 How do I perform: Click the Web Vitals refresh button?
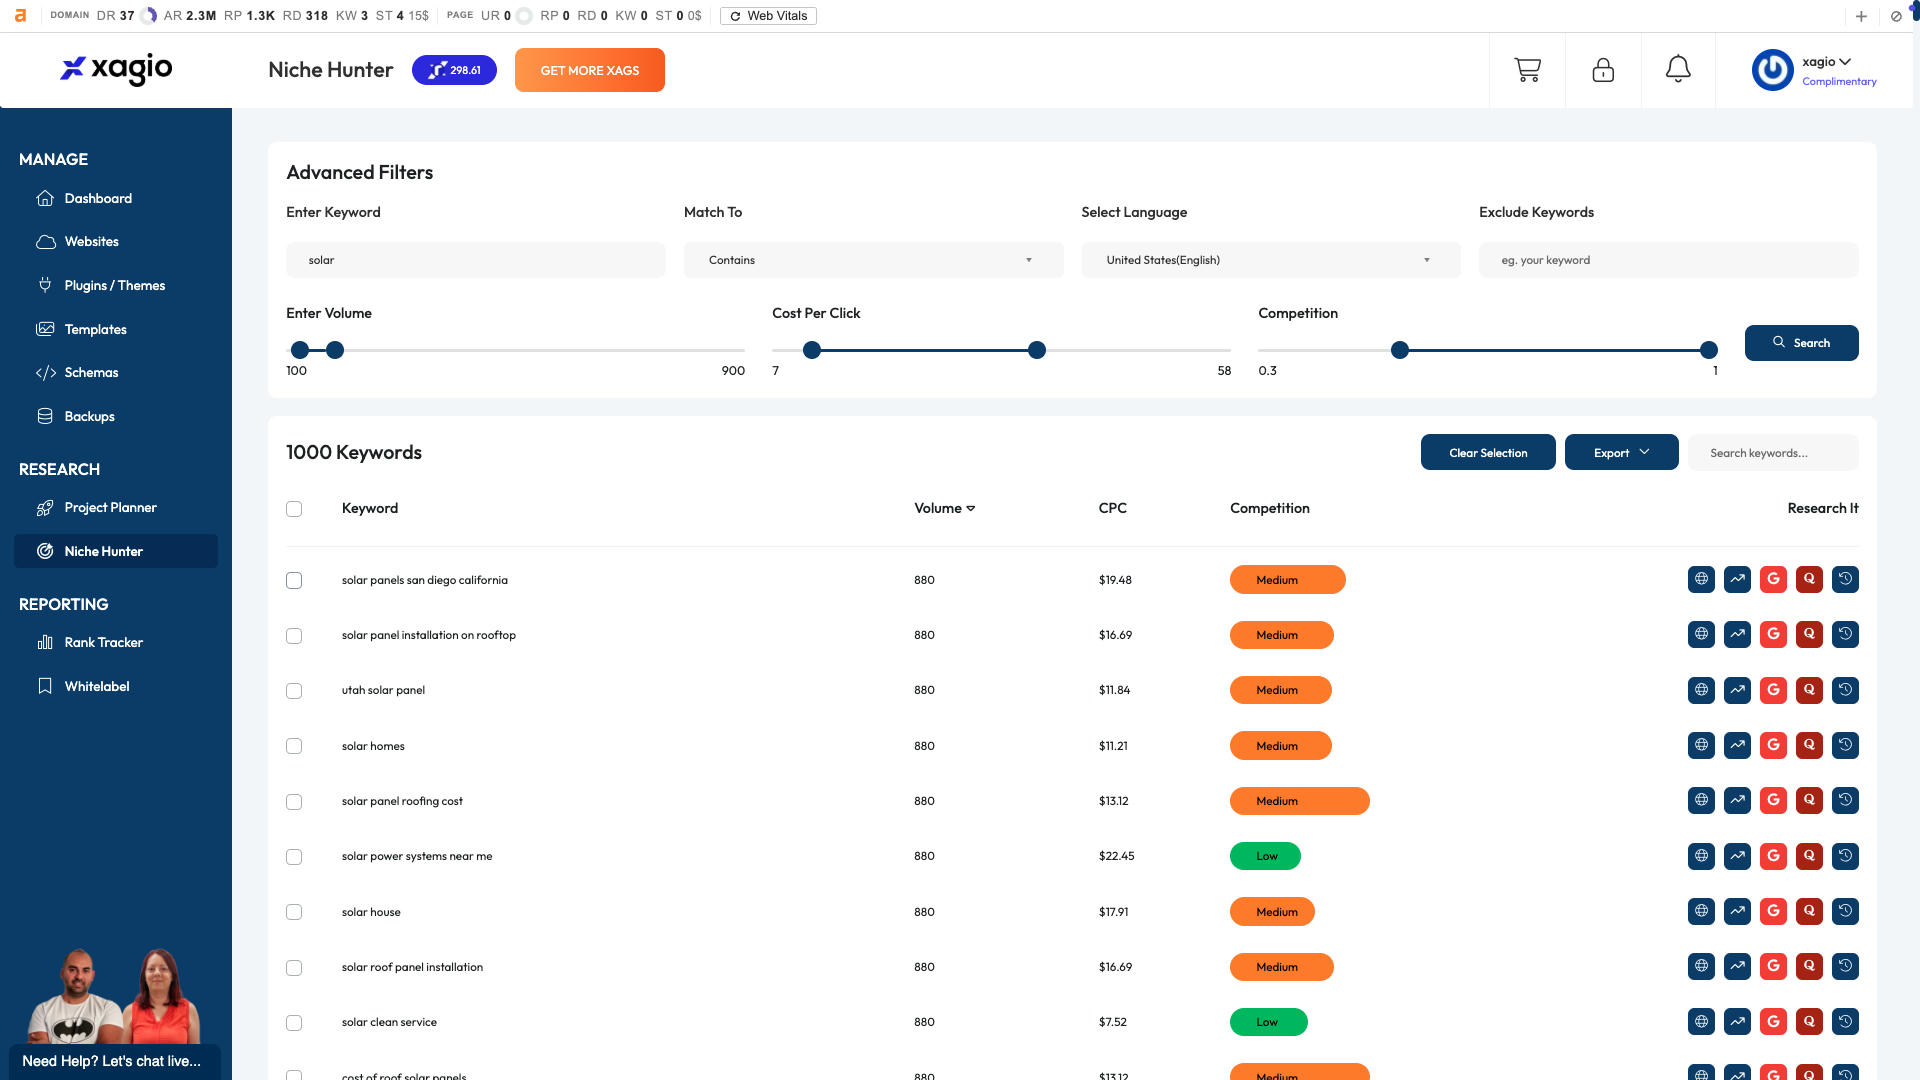pos(768,16)
